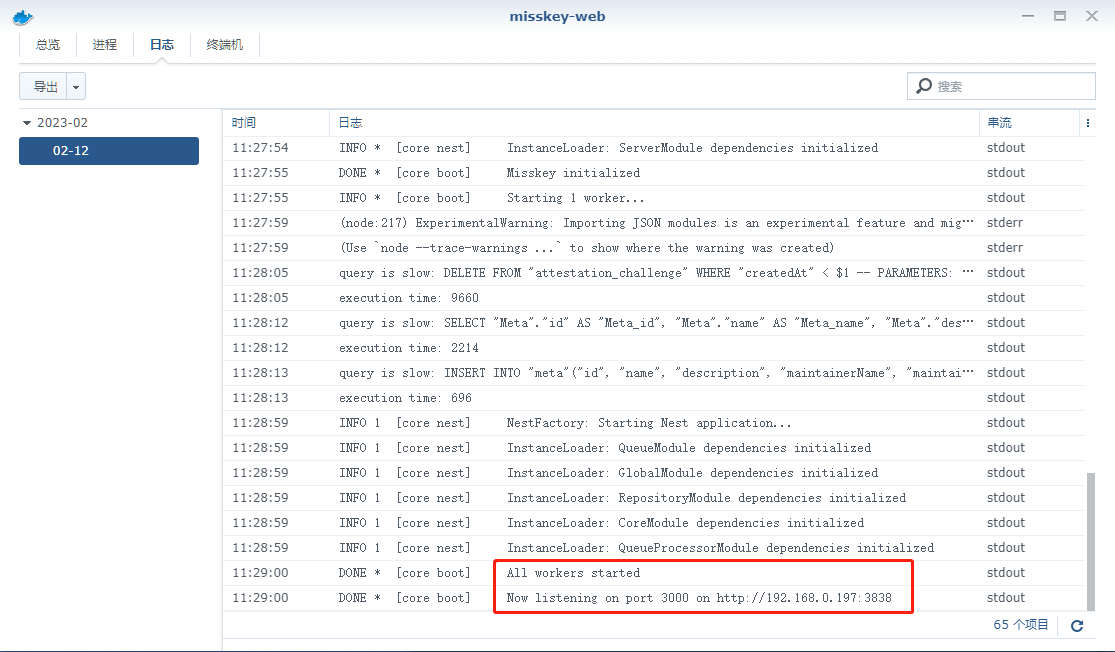
Task: Maximize the misskey-web window
Action: [x=1060, y=16]
